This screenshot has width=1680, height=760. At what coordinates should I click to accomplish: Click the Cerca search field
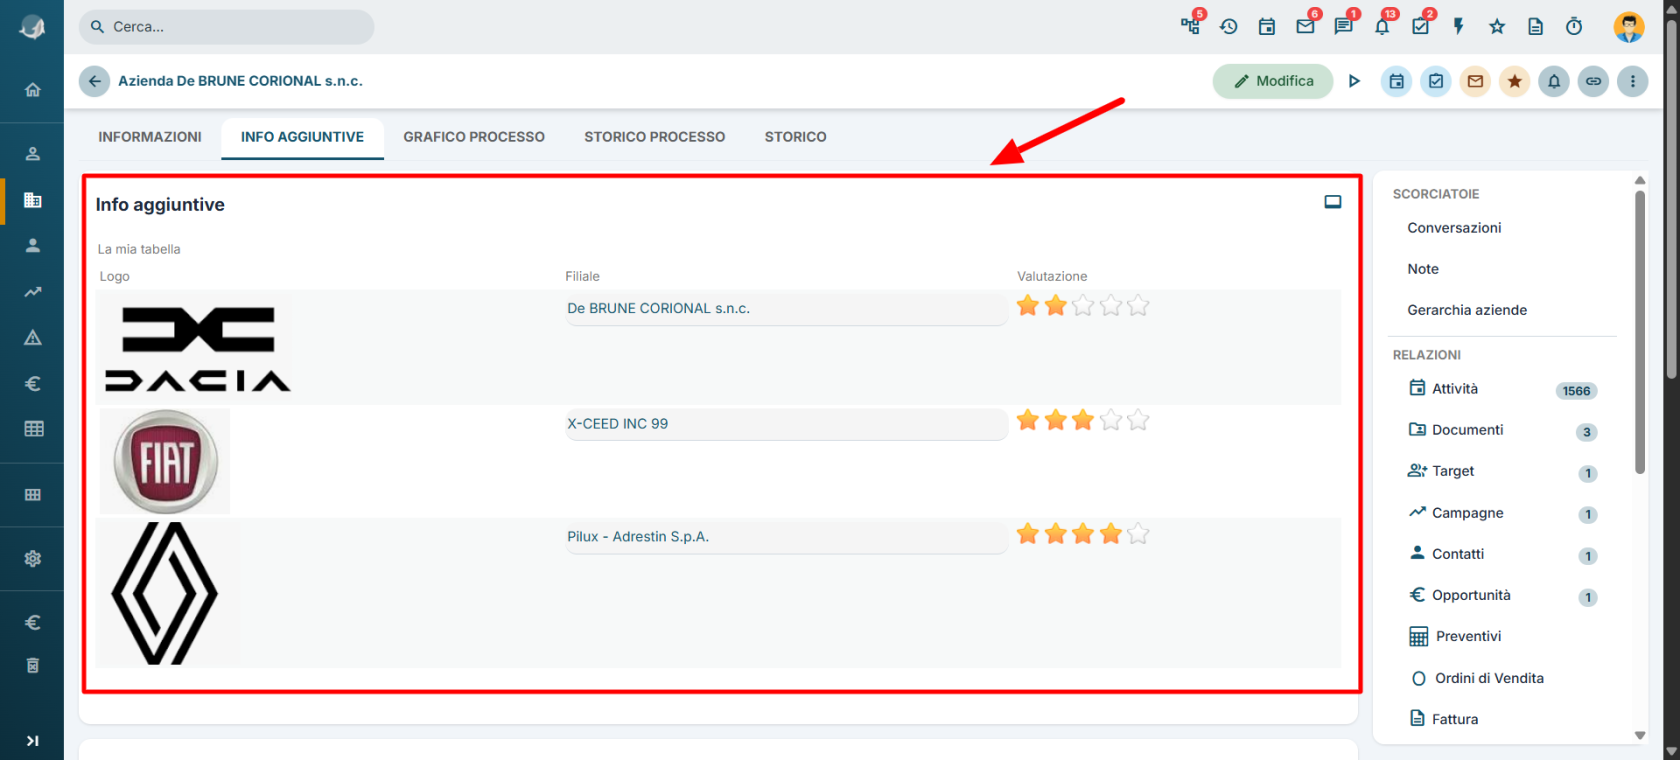click(226, 27)
